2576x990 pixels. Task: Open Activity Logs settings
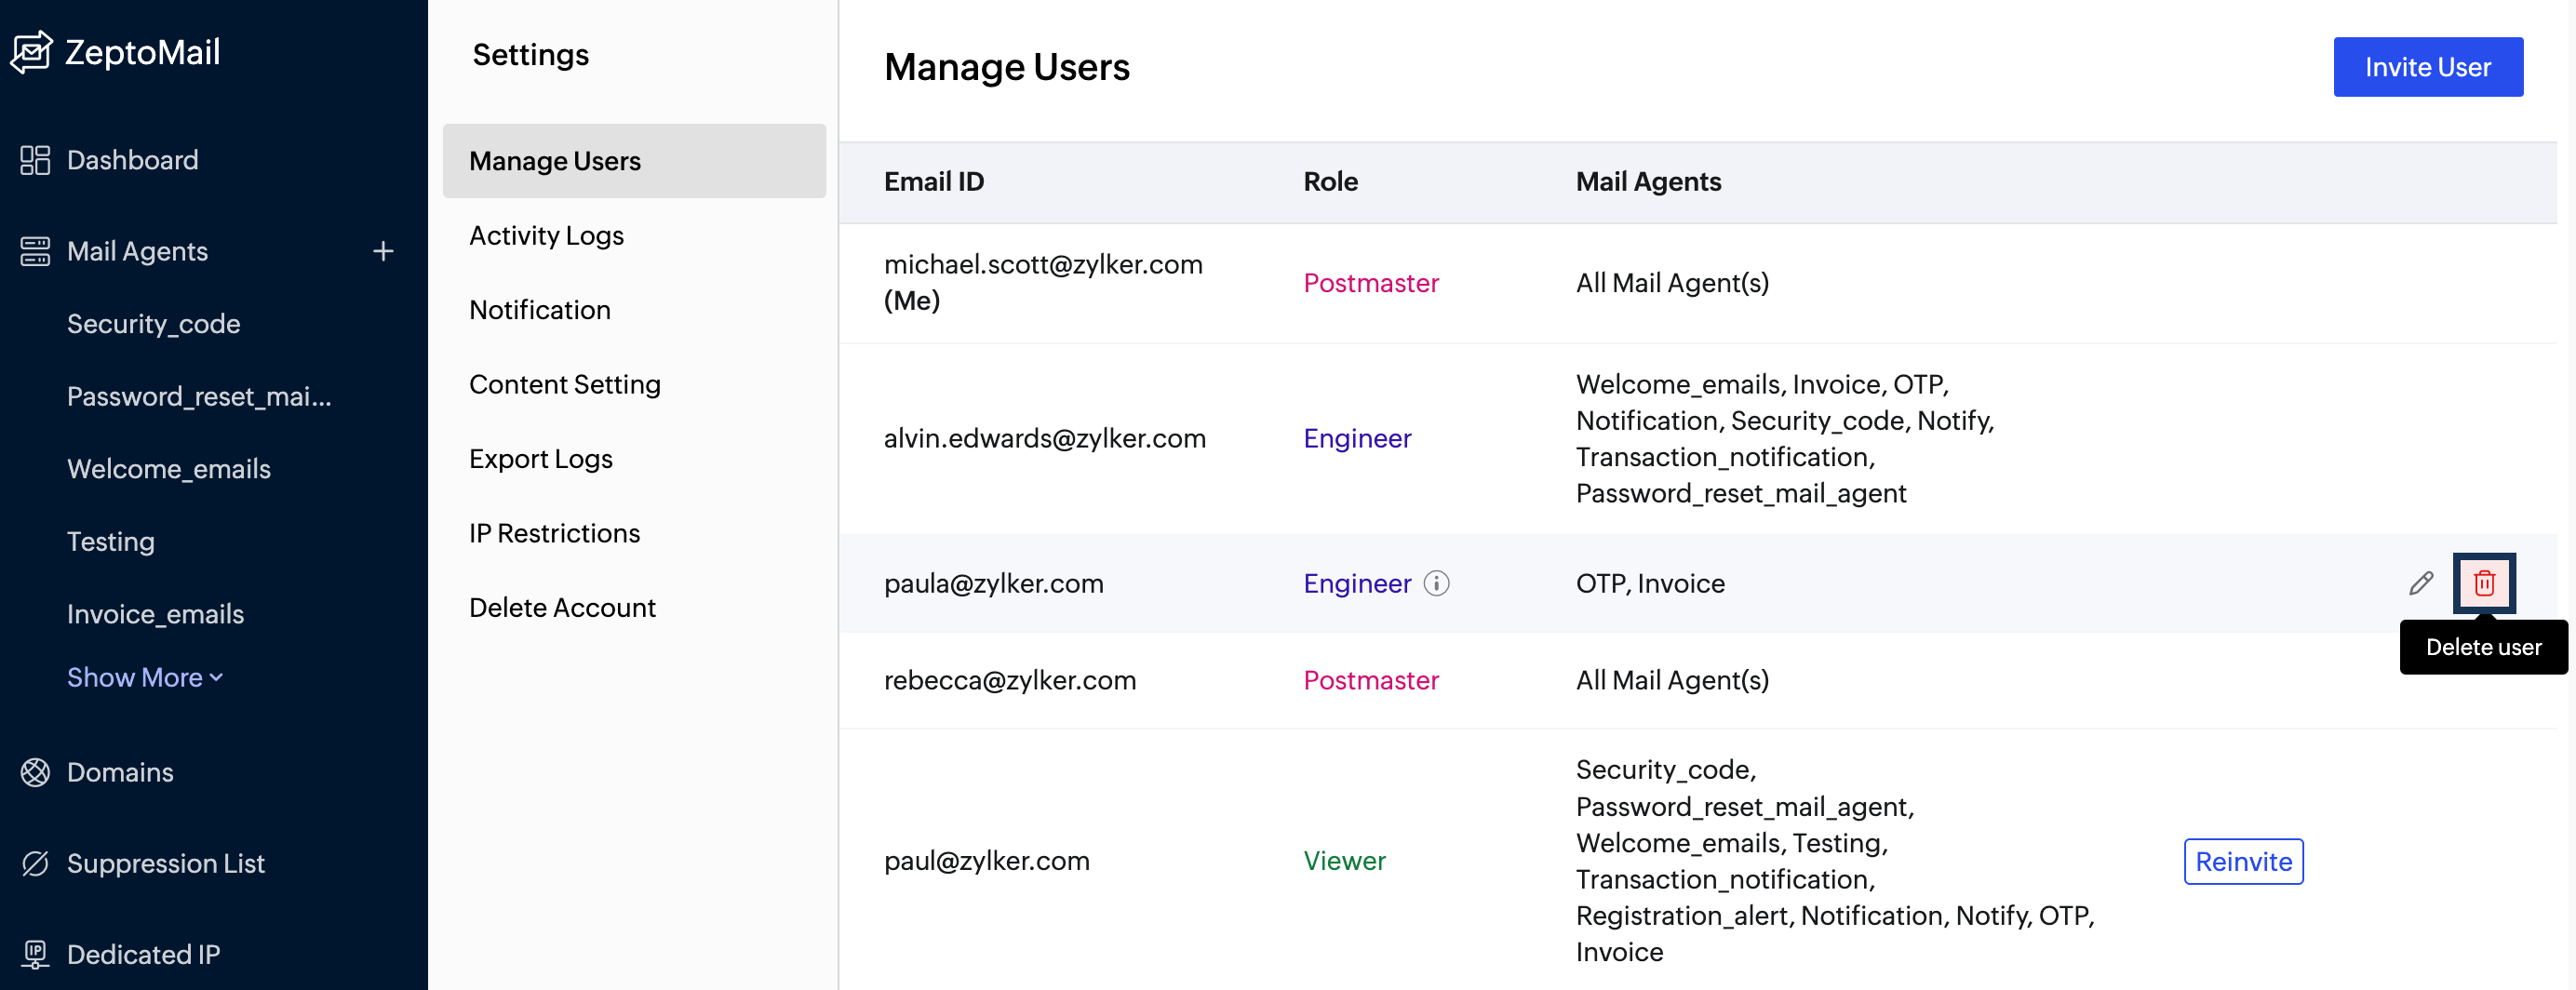coord(546,235)
